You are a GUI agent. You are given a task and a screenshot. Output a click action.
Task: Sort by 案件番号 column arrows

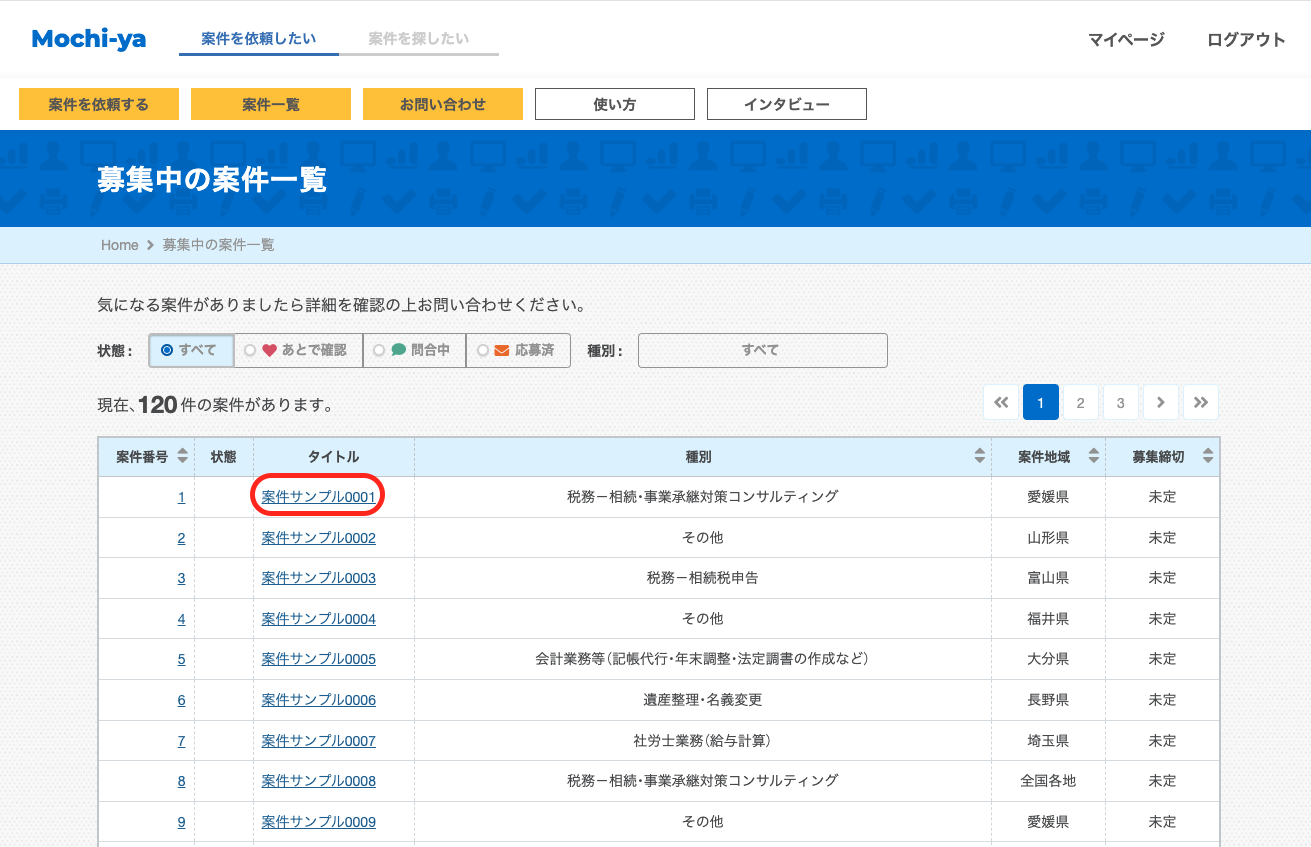tap(182, 456)
